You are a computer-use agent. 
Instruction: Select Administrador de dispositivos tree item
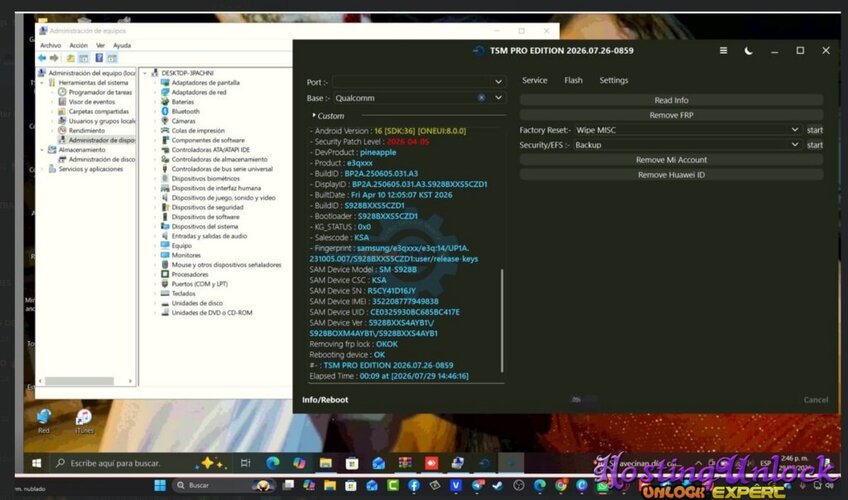[101, 140]
